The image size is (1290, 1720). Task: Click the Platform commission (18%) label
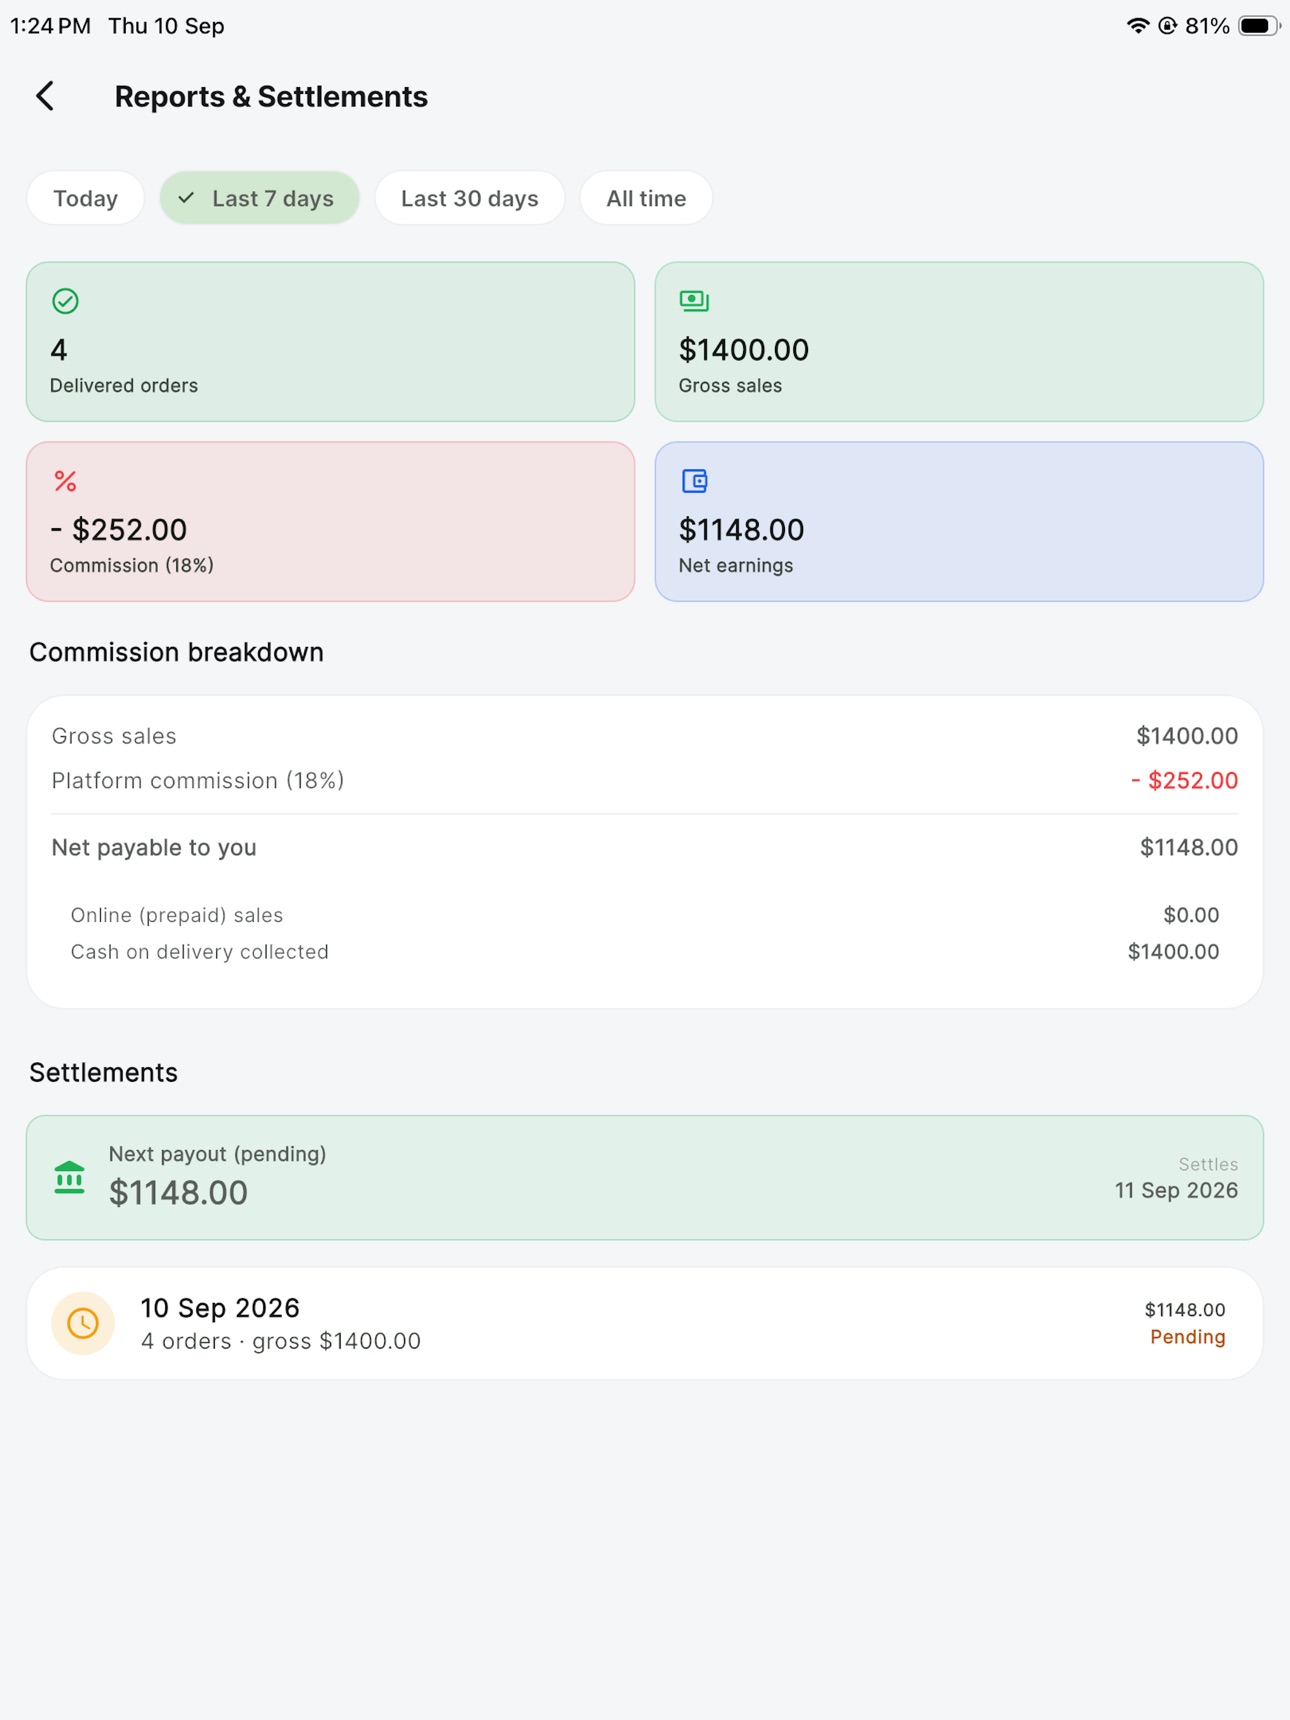pyautogui.click(x=198, y=781)
